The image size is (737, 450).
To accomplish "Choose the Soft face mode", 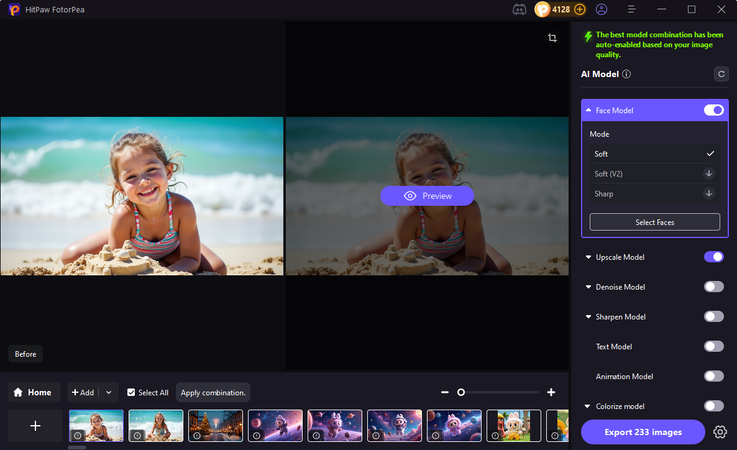I will [654, 154].
